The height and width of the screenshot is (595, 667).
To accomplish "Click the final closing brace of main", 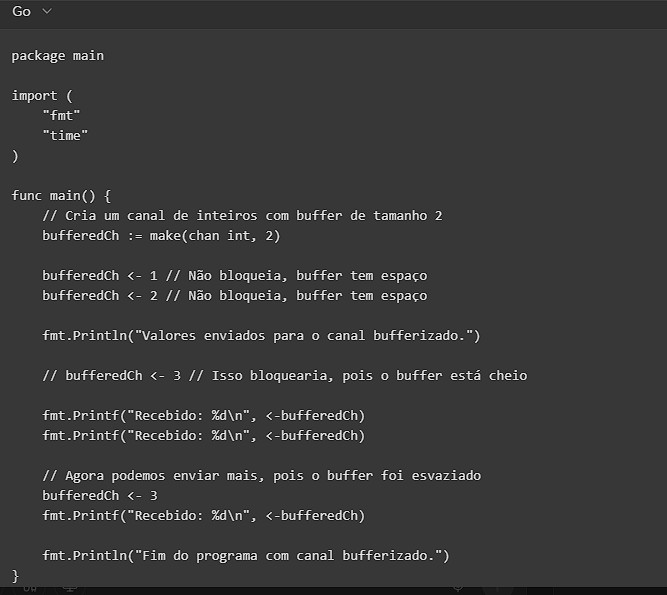I will (x=15, y=575).
